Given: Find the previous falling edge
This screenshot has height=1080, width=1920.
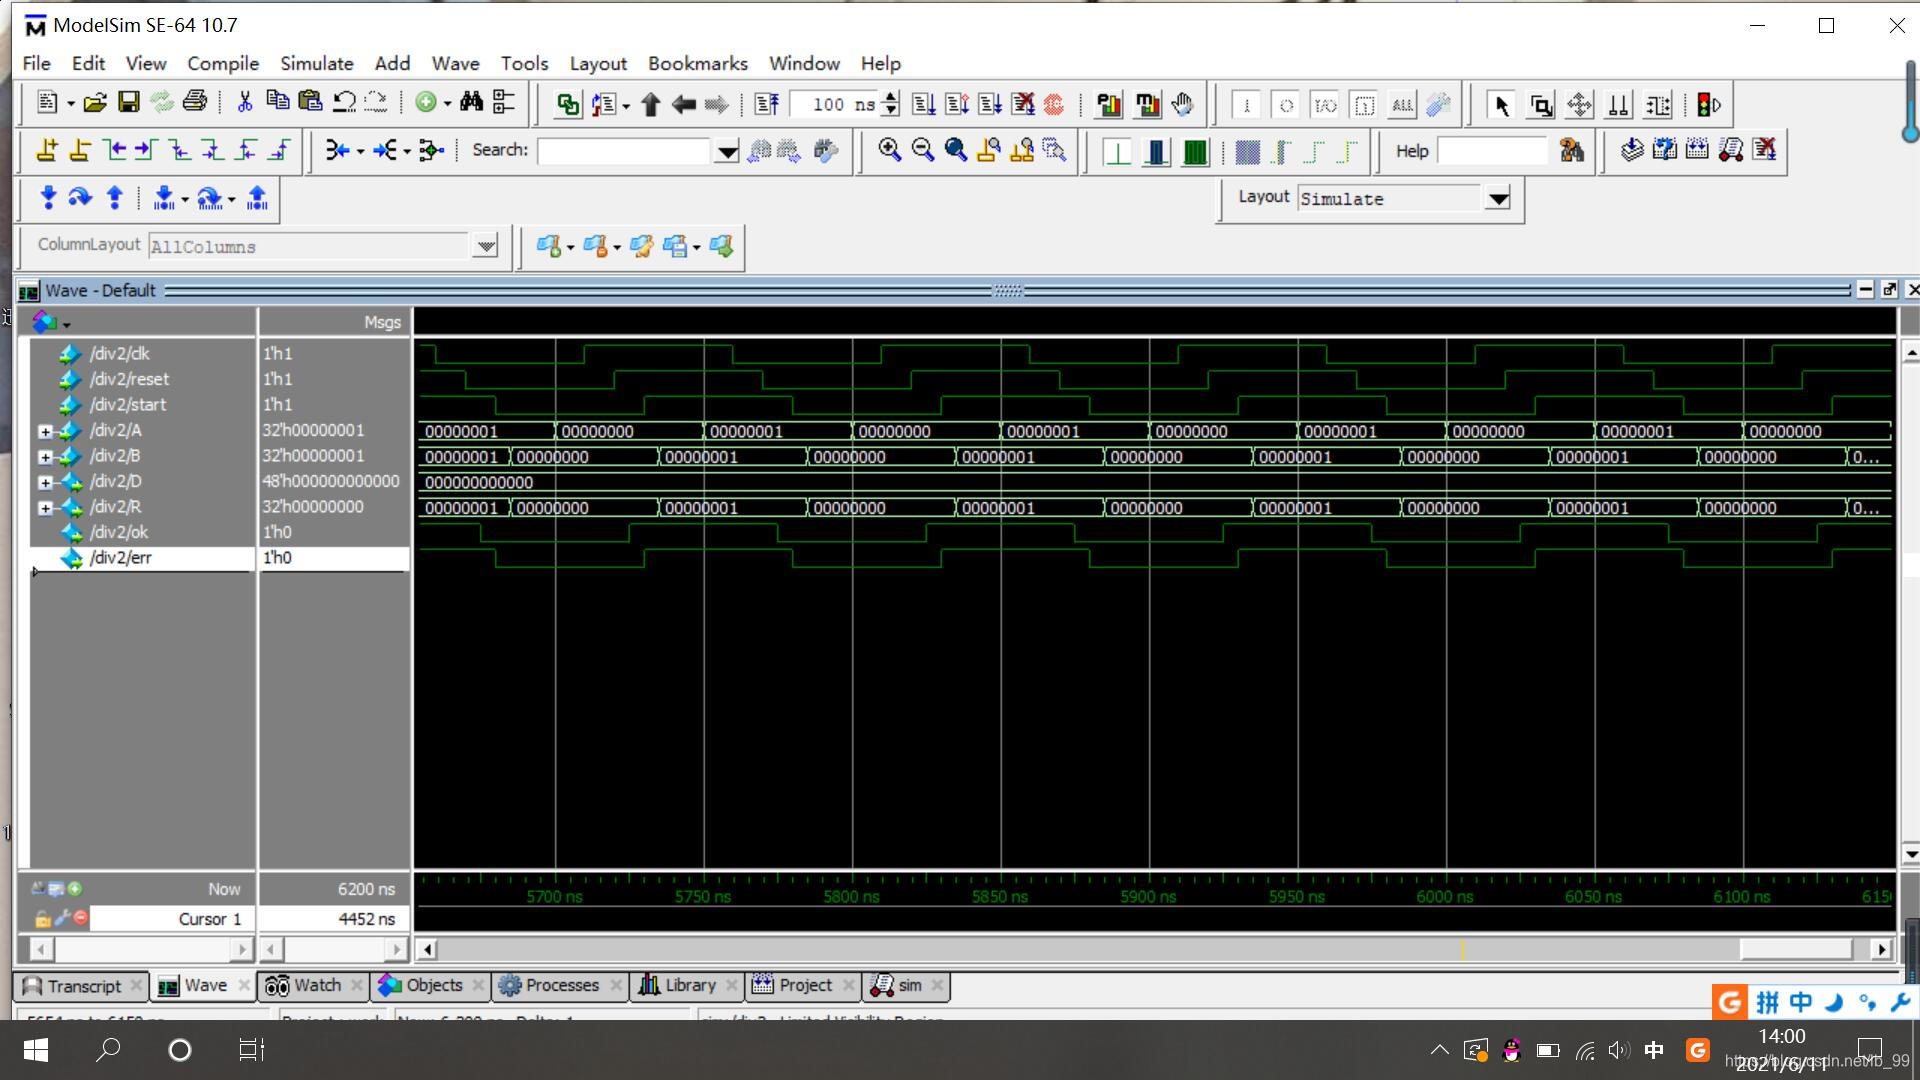Looking at the screenshot, I should click(x=180, y=150).
